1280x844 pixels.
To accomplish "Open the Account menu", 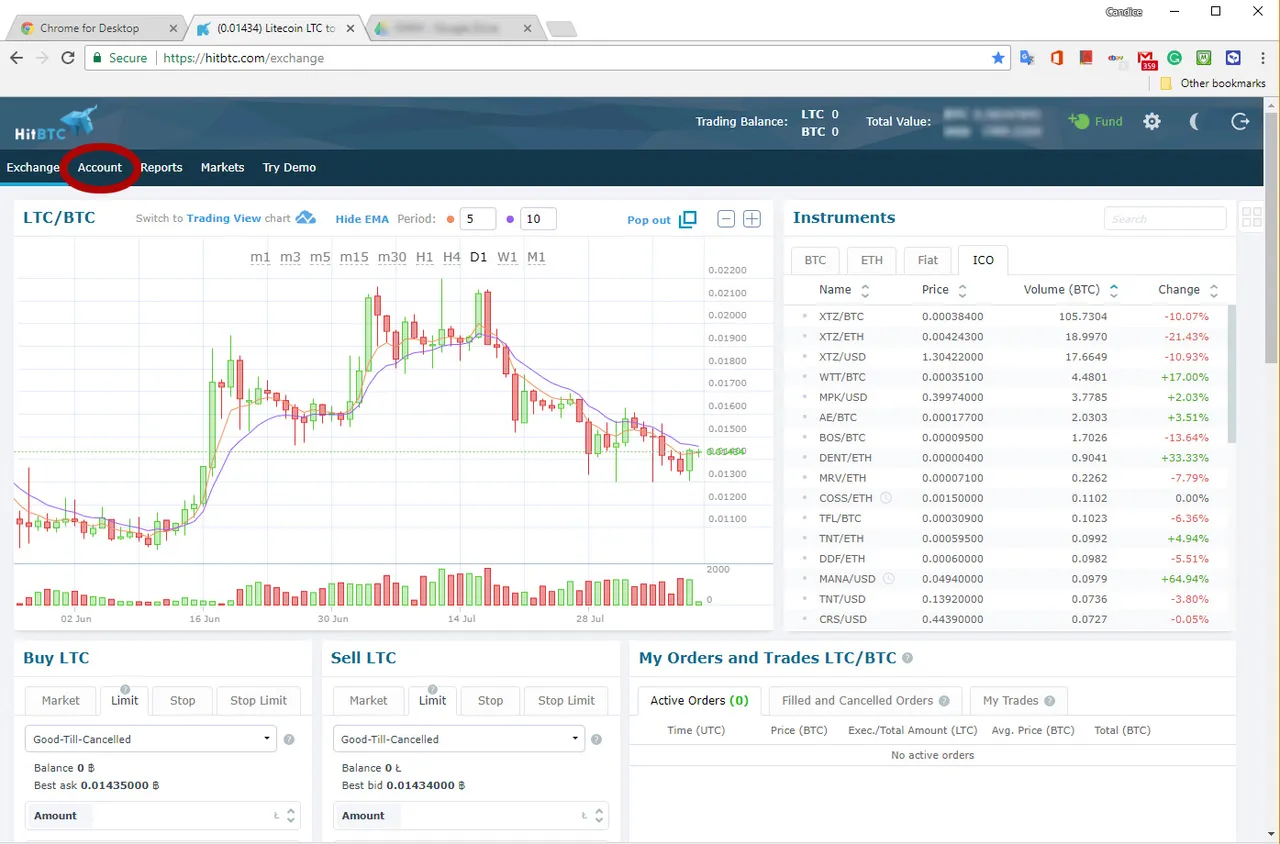I will coord(100,167).
